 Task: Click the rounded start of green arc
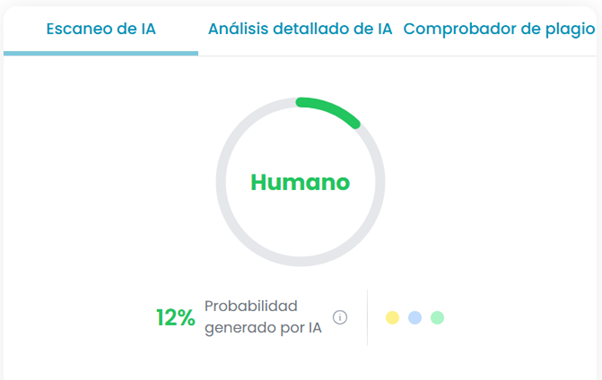pos(301,102)
